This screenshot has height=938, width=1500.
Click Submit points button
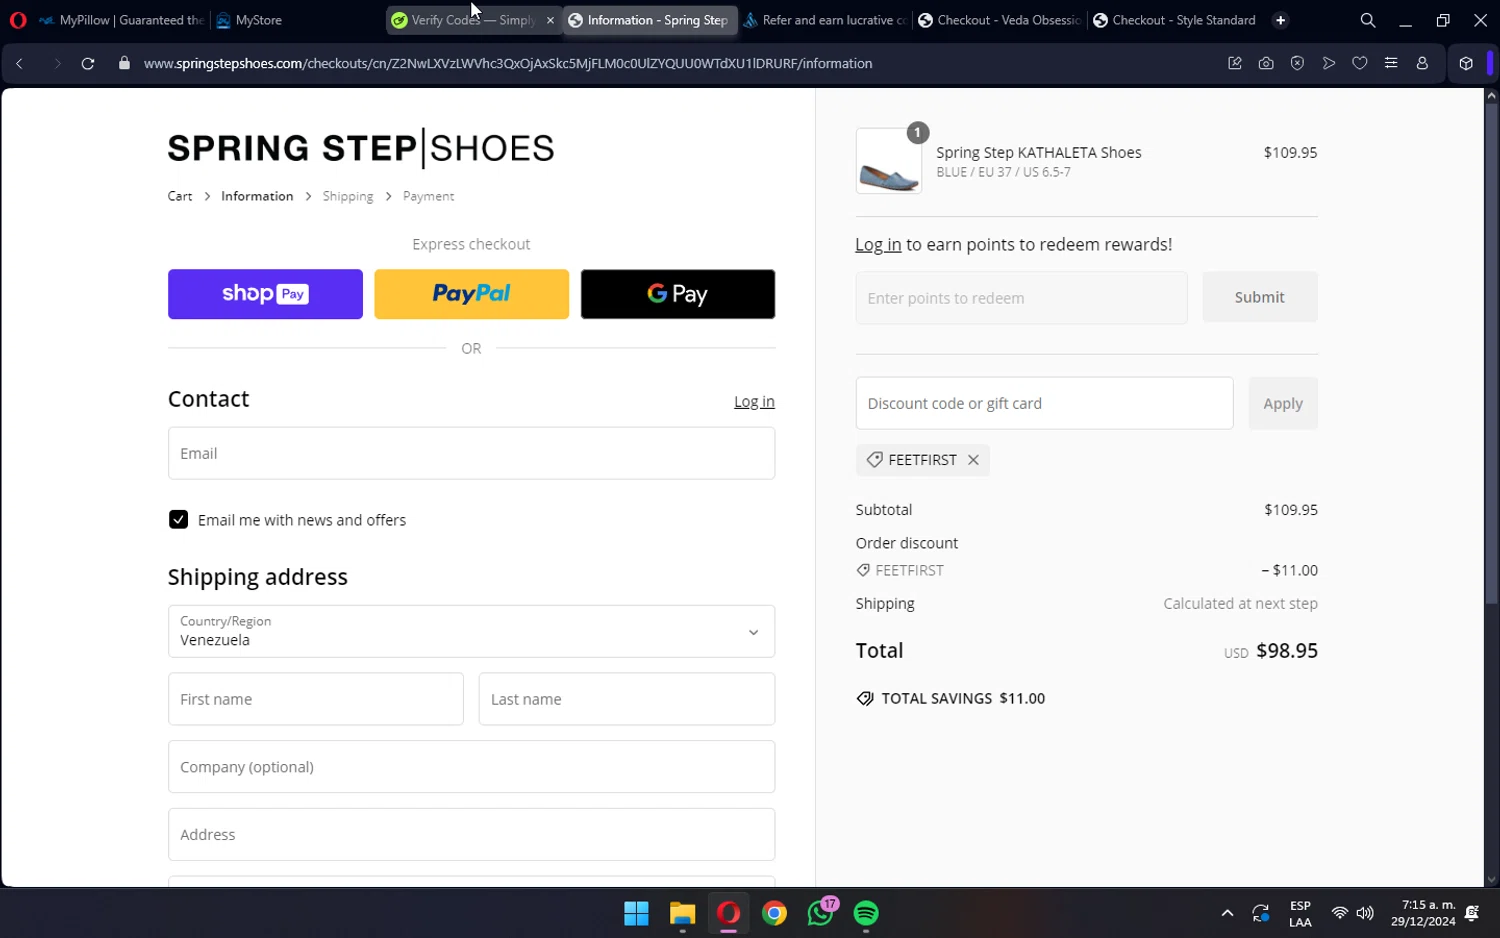[x=1259, y=297]
